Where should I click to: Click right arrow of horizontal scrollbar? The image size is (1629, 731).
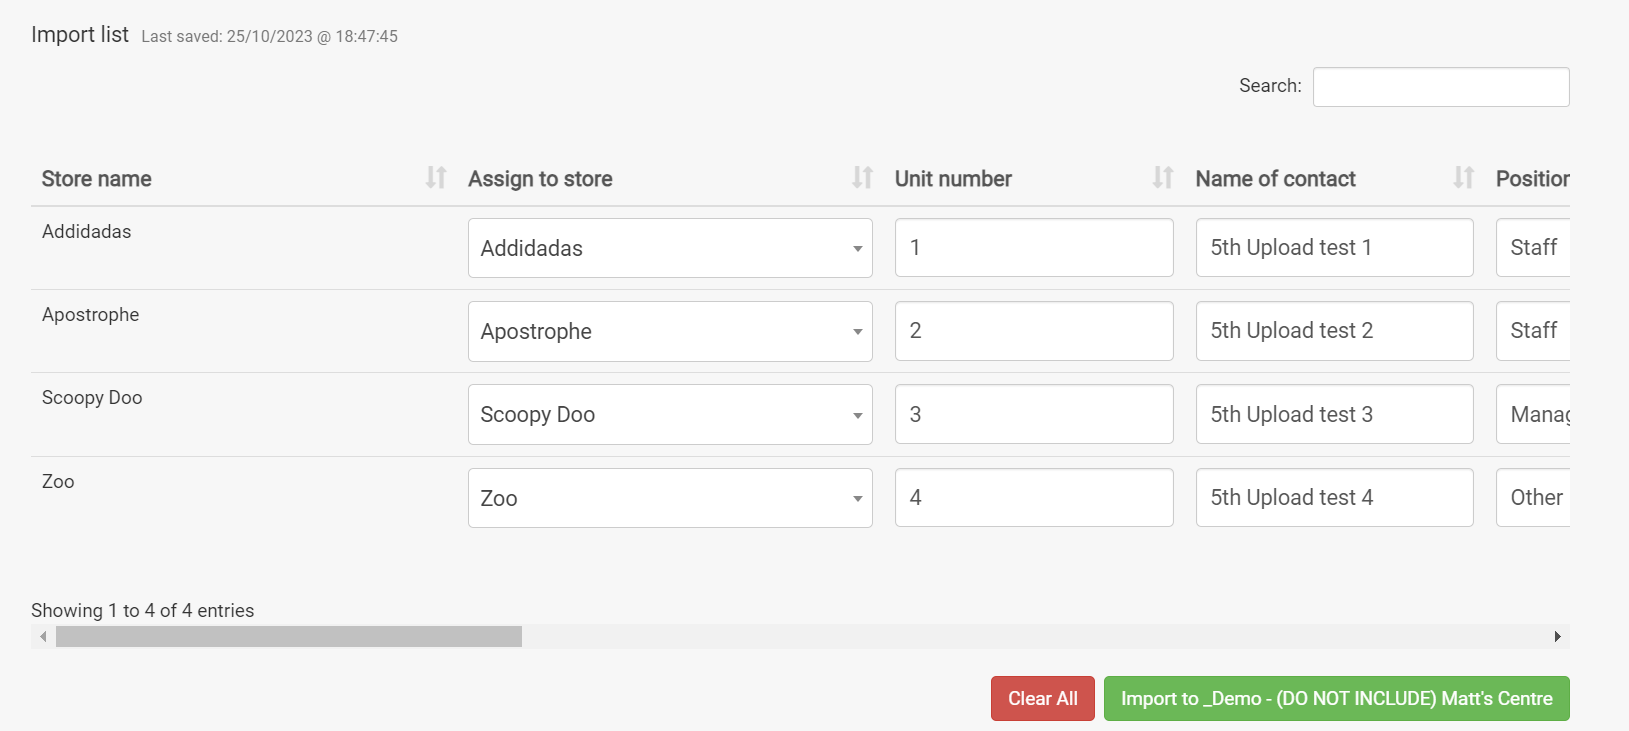(x=1557, y=637)
